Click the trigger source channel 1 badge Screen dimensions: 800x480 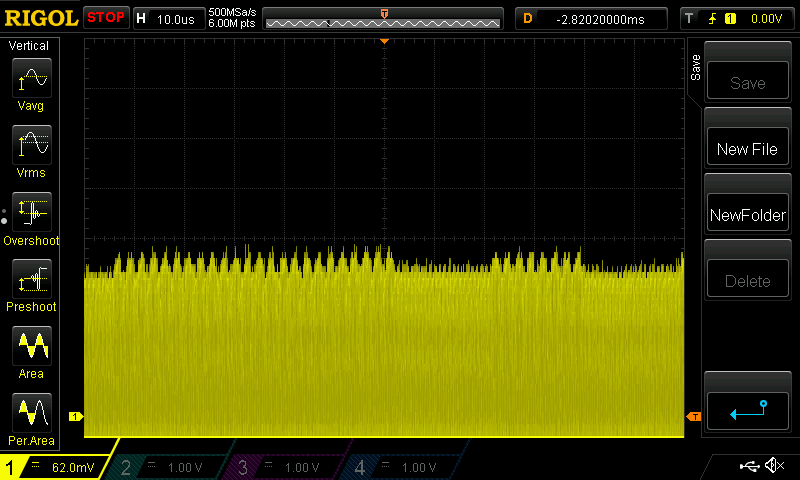coord(731,19)
